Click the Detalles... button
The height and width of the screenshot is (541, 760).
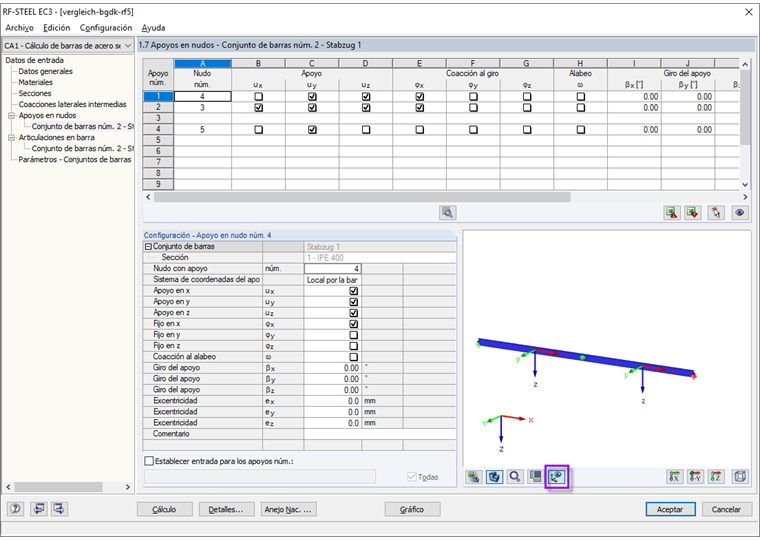coord(225,509)
